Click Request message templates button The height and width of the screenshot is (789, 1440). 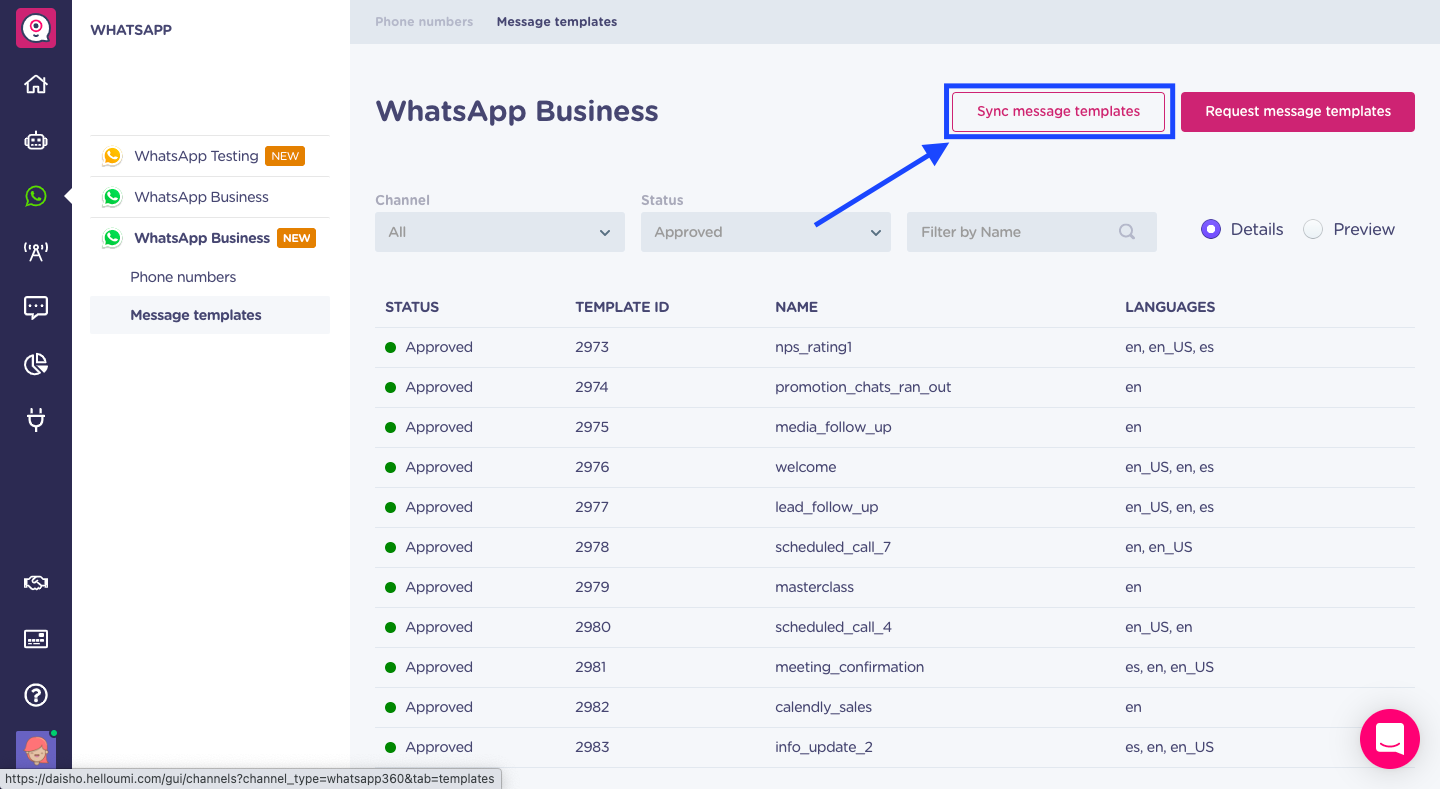coord(1298,111)
